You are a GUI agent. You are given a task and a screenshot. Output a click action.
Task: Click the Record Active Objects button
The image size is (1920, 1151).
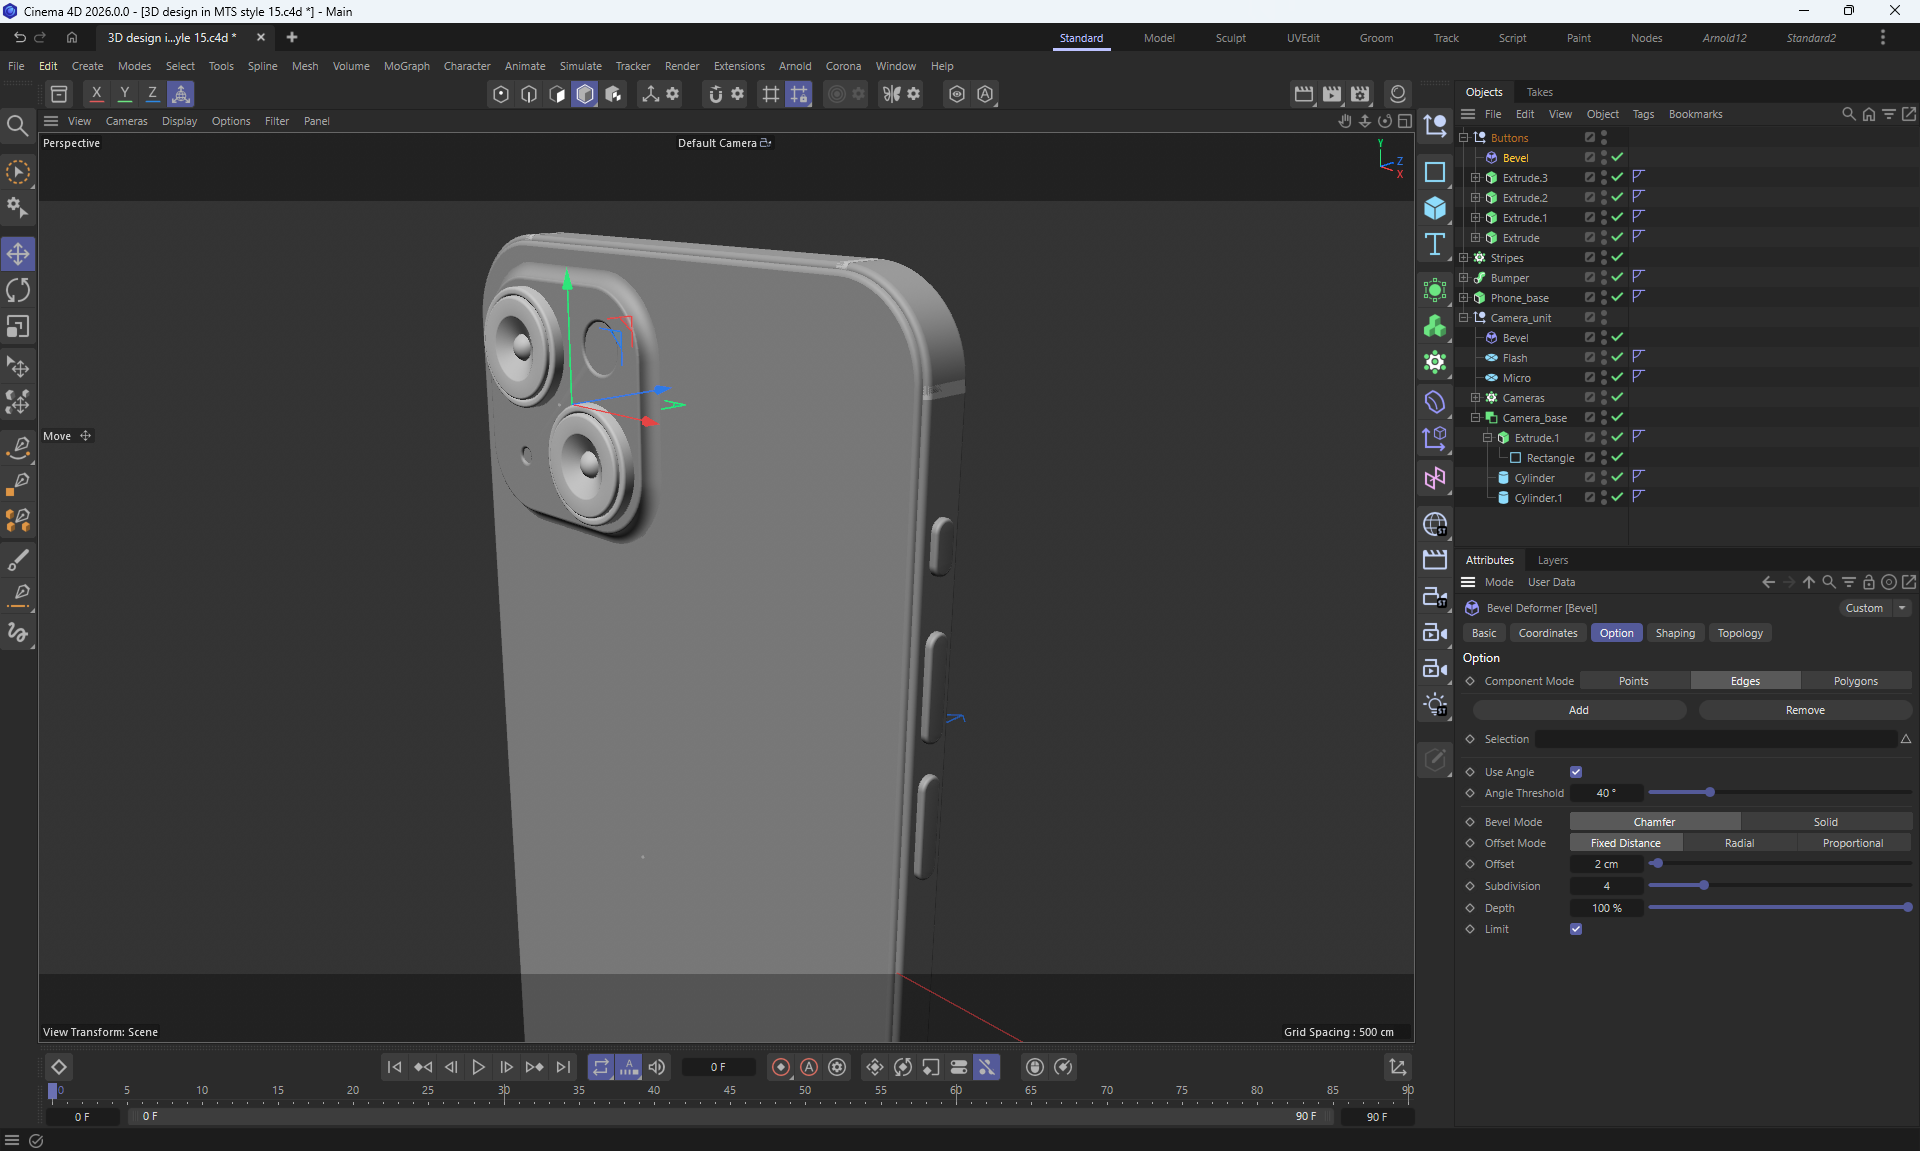point(781,1067)
